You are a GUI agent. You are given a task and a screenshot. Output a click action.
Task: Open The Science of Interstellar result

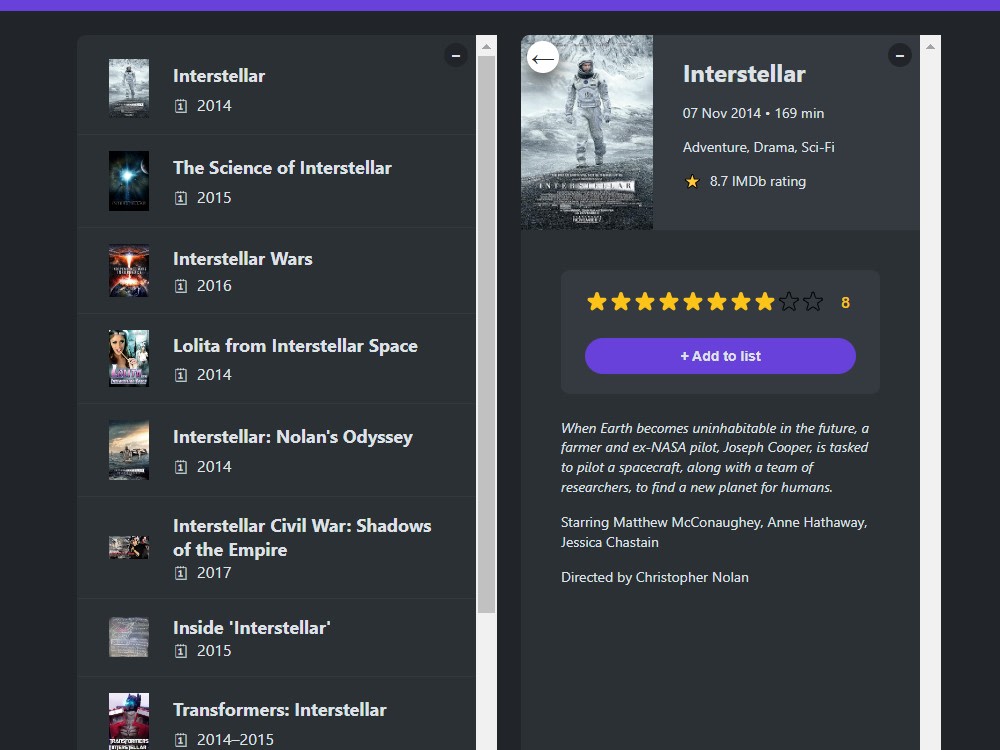[x=276, y=181]
